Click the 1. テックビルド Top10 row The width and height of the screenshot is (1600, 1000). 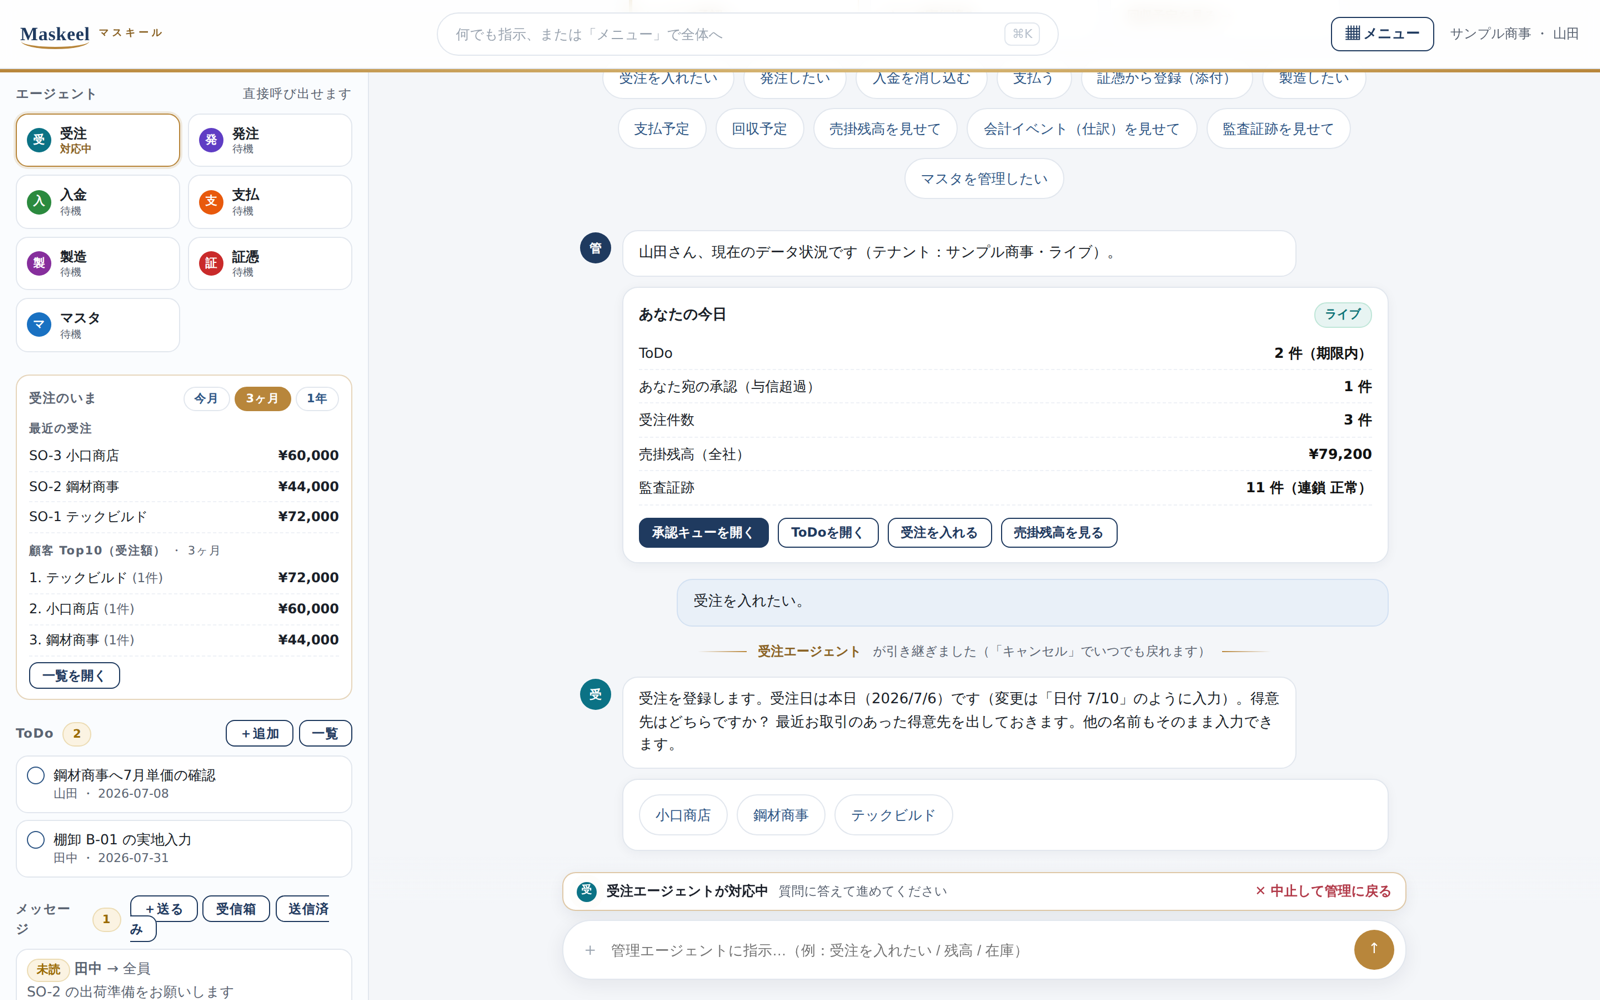[184, 578]
